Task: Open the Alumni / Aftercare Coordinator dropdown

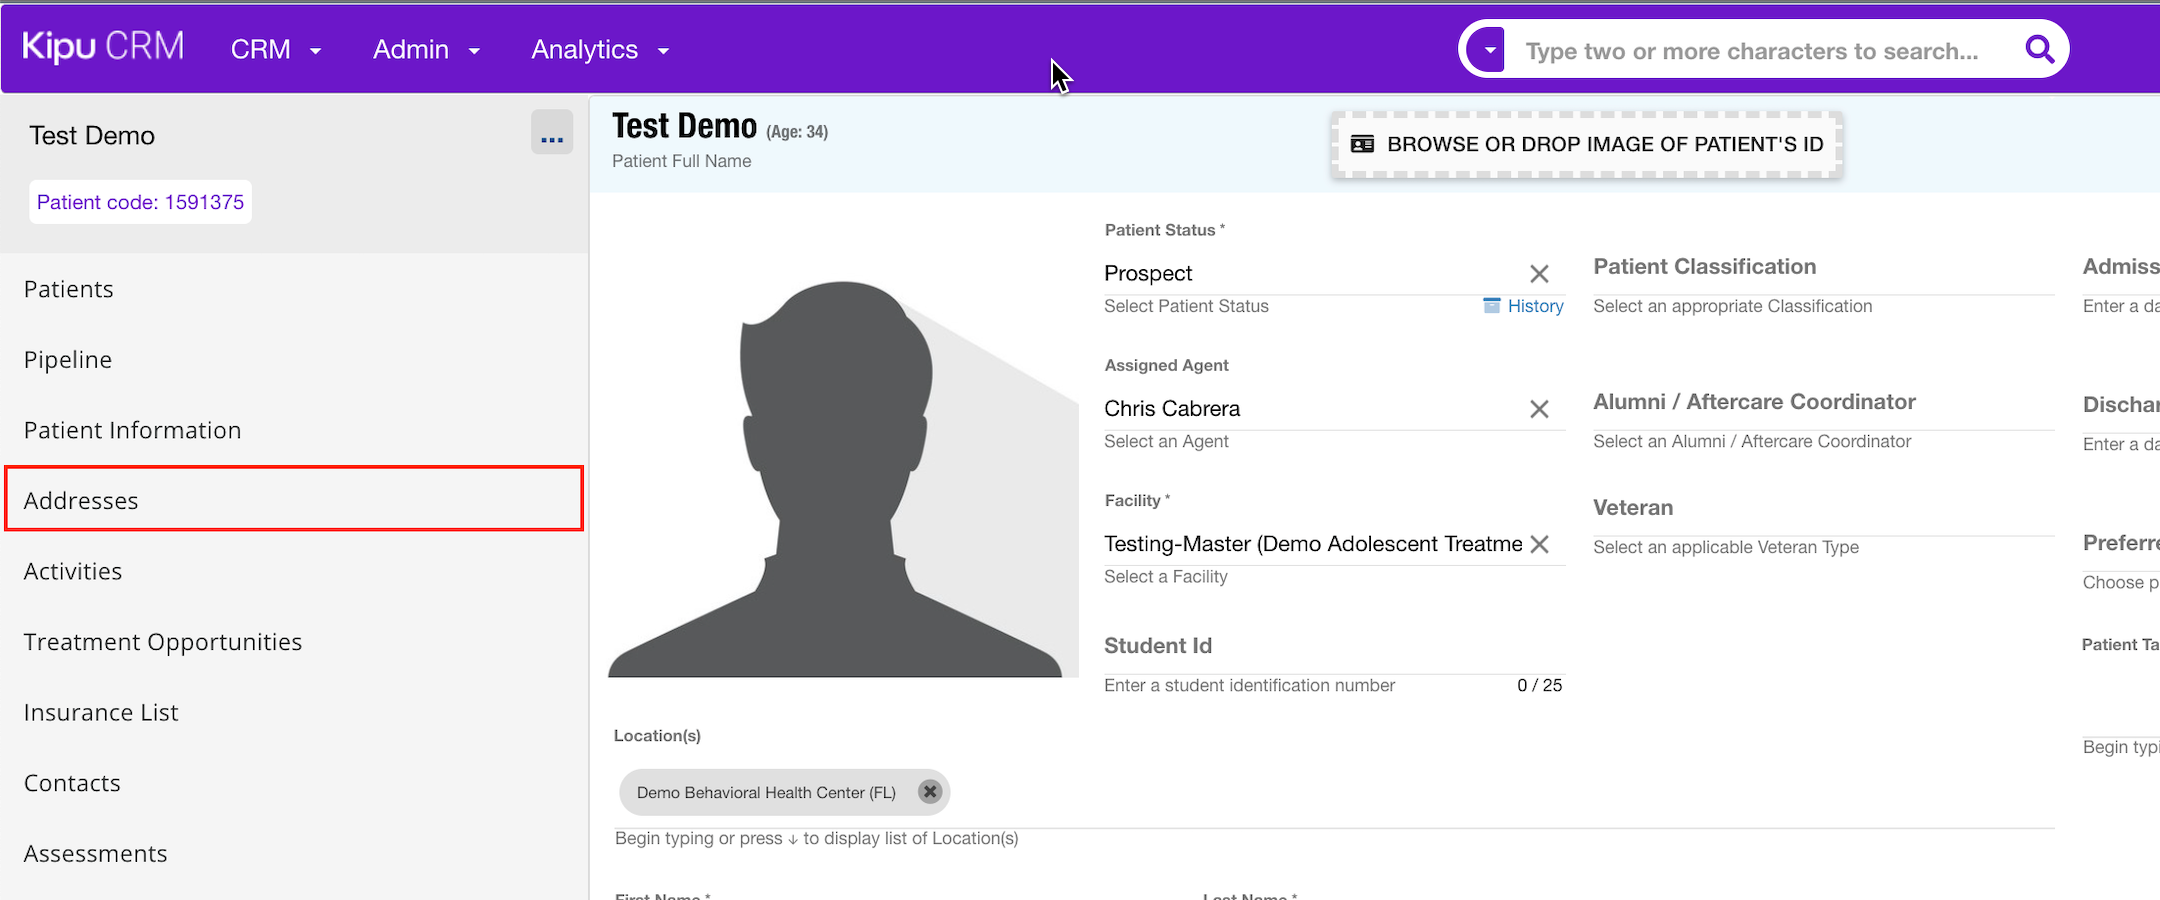Action: 1823,403
